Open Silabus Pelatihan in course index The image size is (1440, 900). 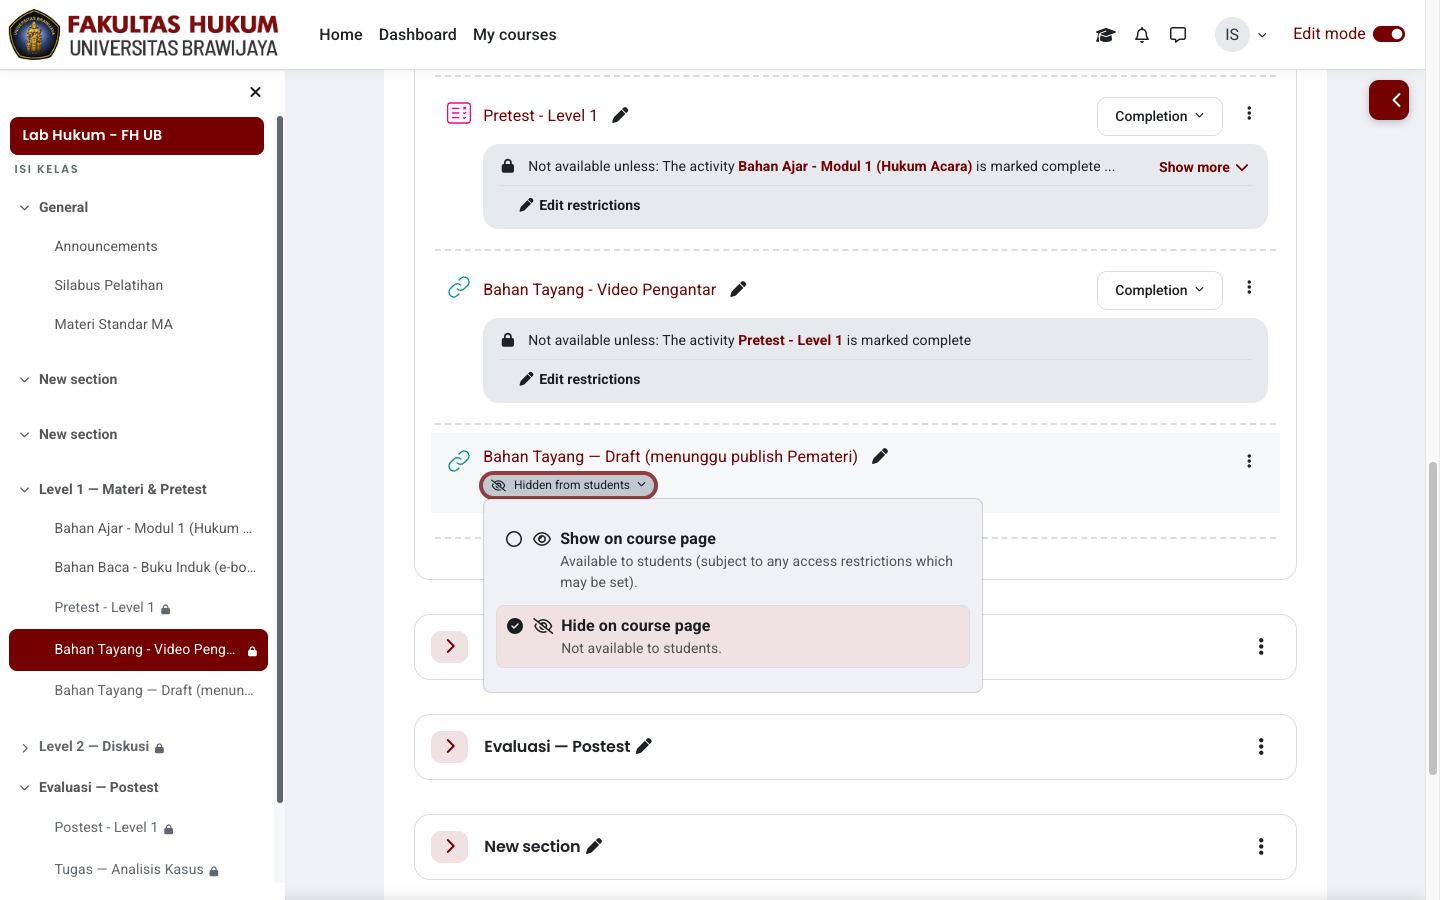(x=109, y=285)
